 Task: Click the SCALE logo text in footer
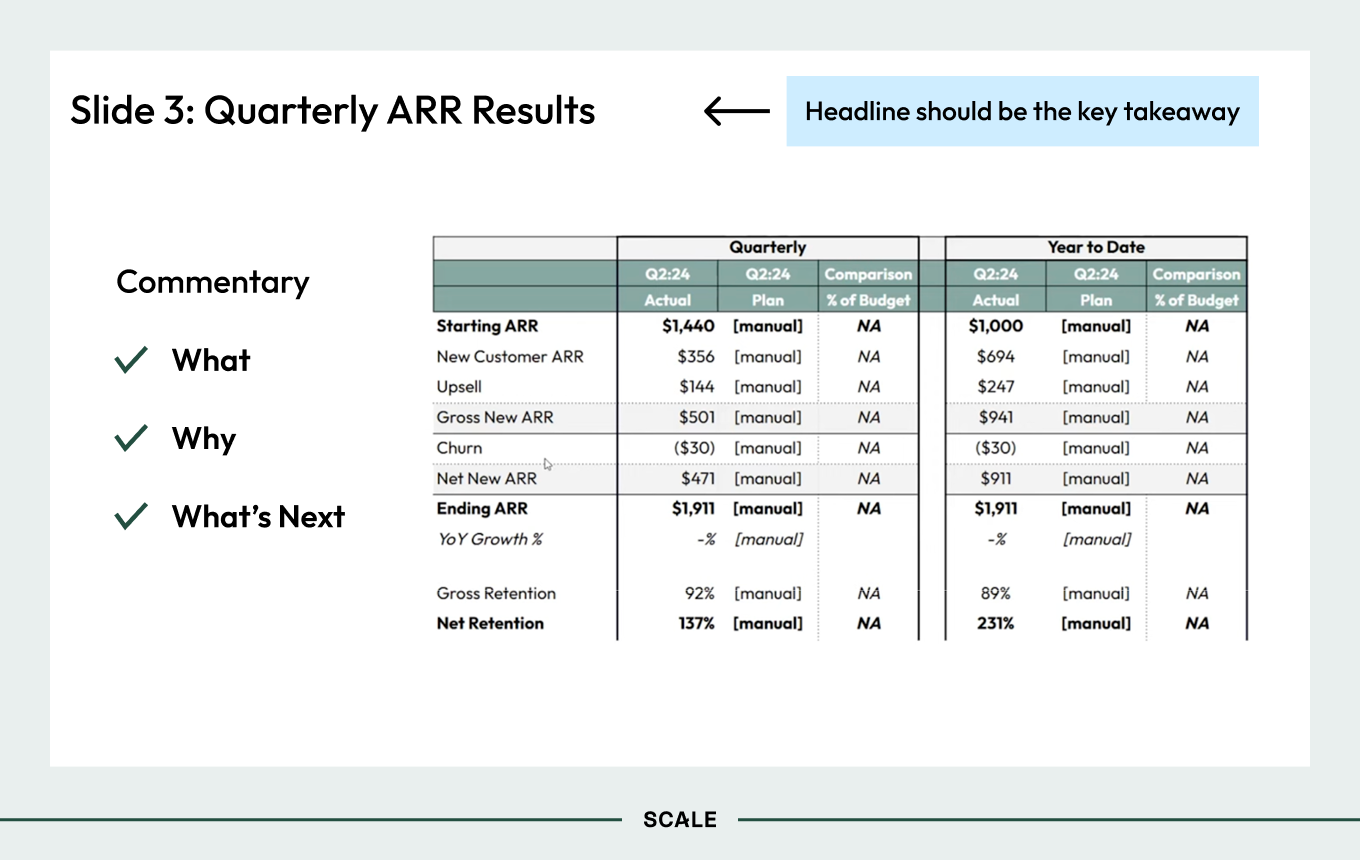click(680, 820)
